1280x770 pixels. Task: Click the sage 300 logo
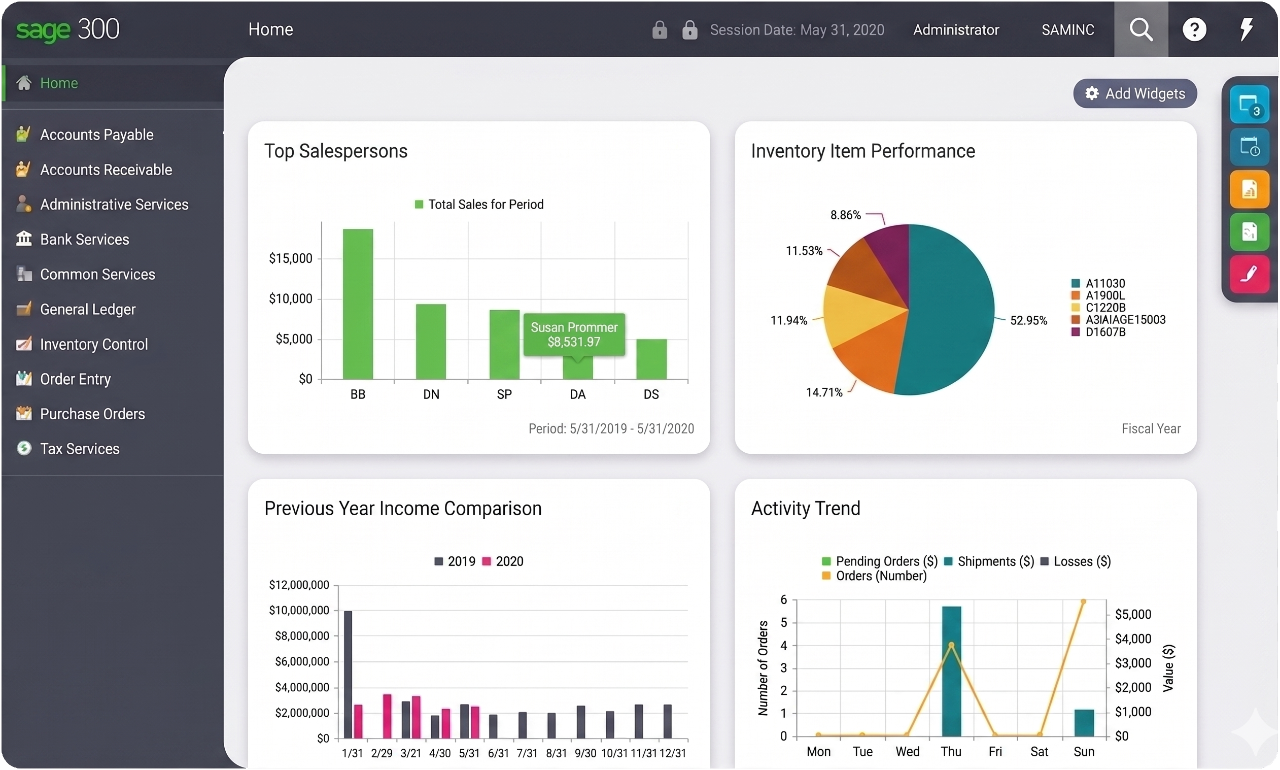point(68,30)
